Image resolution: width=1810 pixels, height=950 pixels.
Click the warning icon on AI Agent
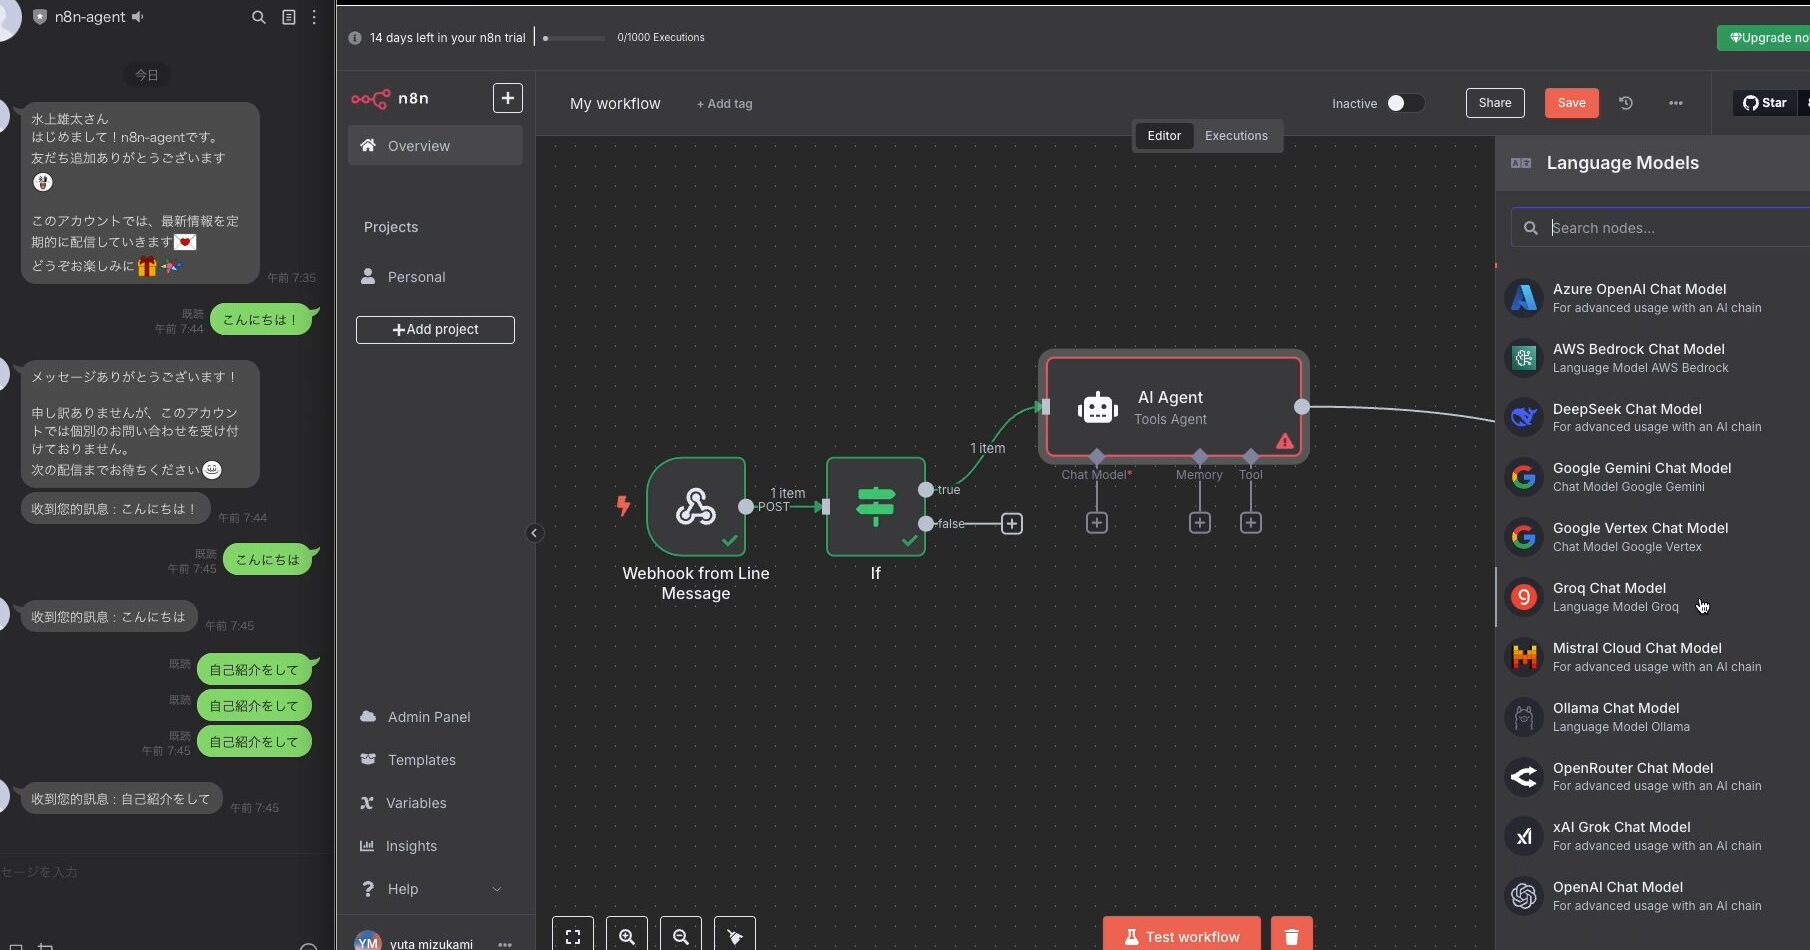coord(1285,441)
